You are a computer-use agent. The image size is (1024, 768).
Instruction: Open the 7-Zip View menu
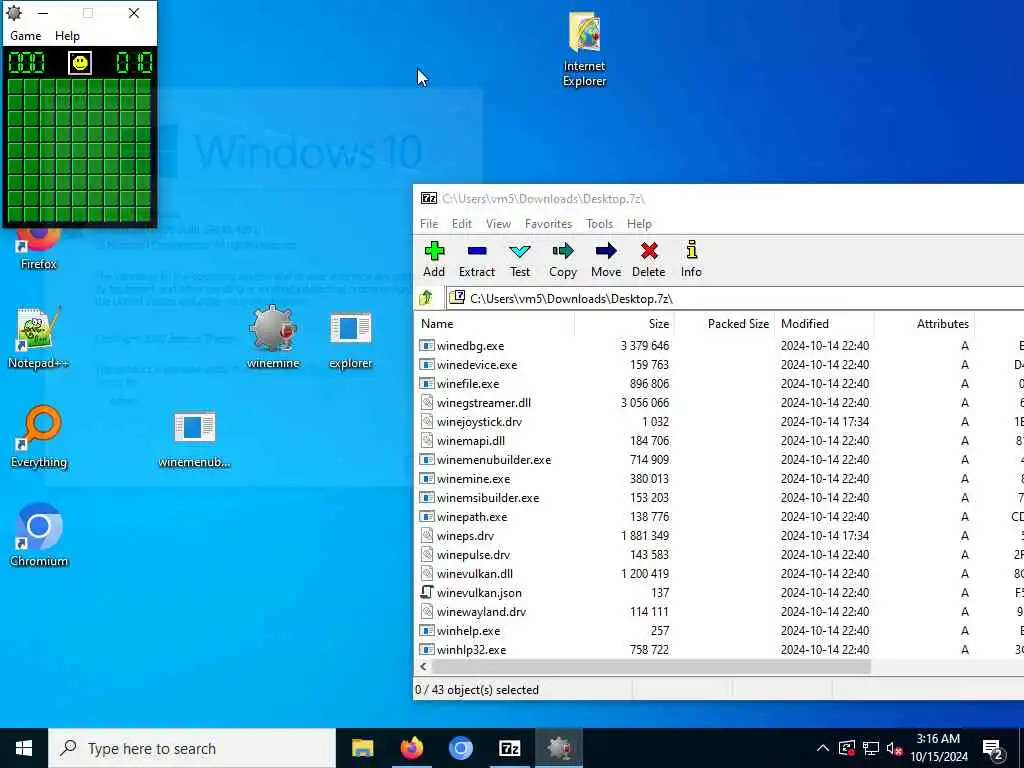pos(498,223)
